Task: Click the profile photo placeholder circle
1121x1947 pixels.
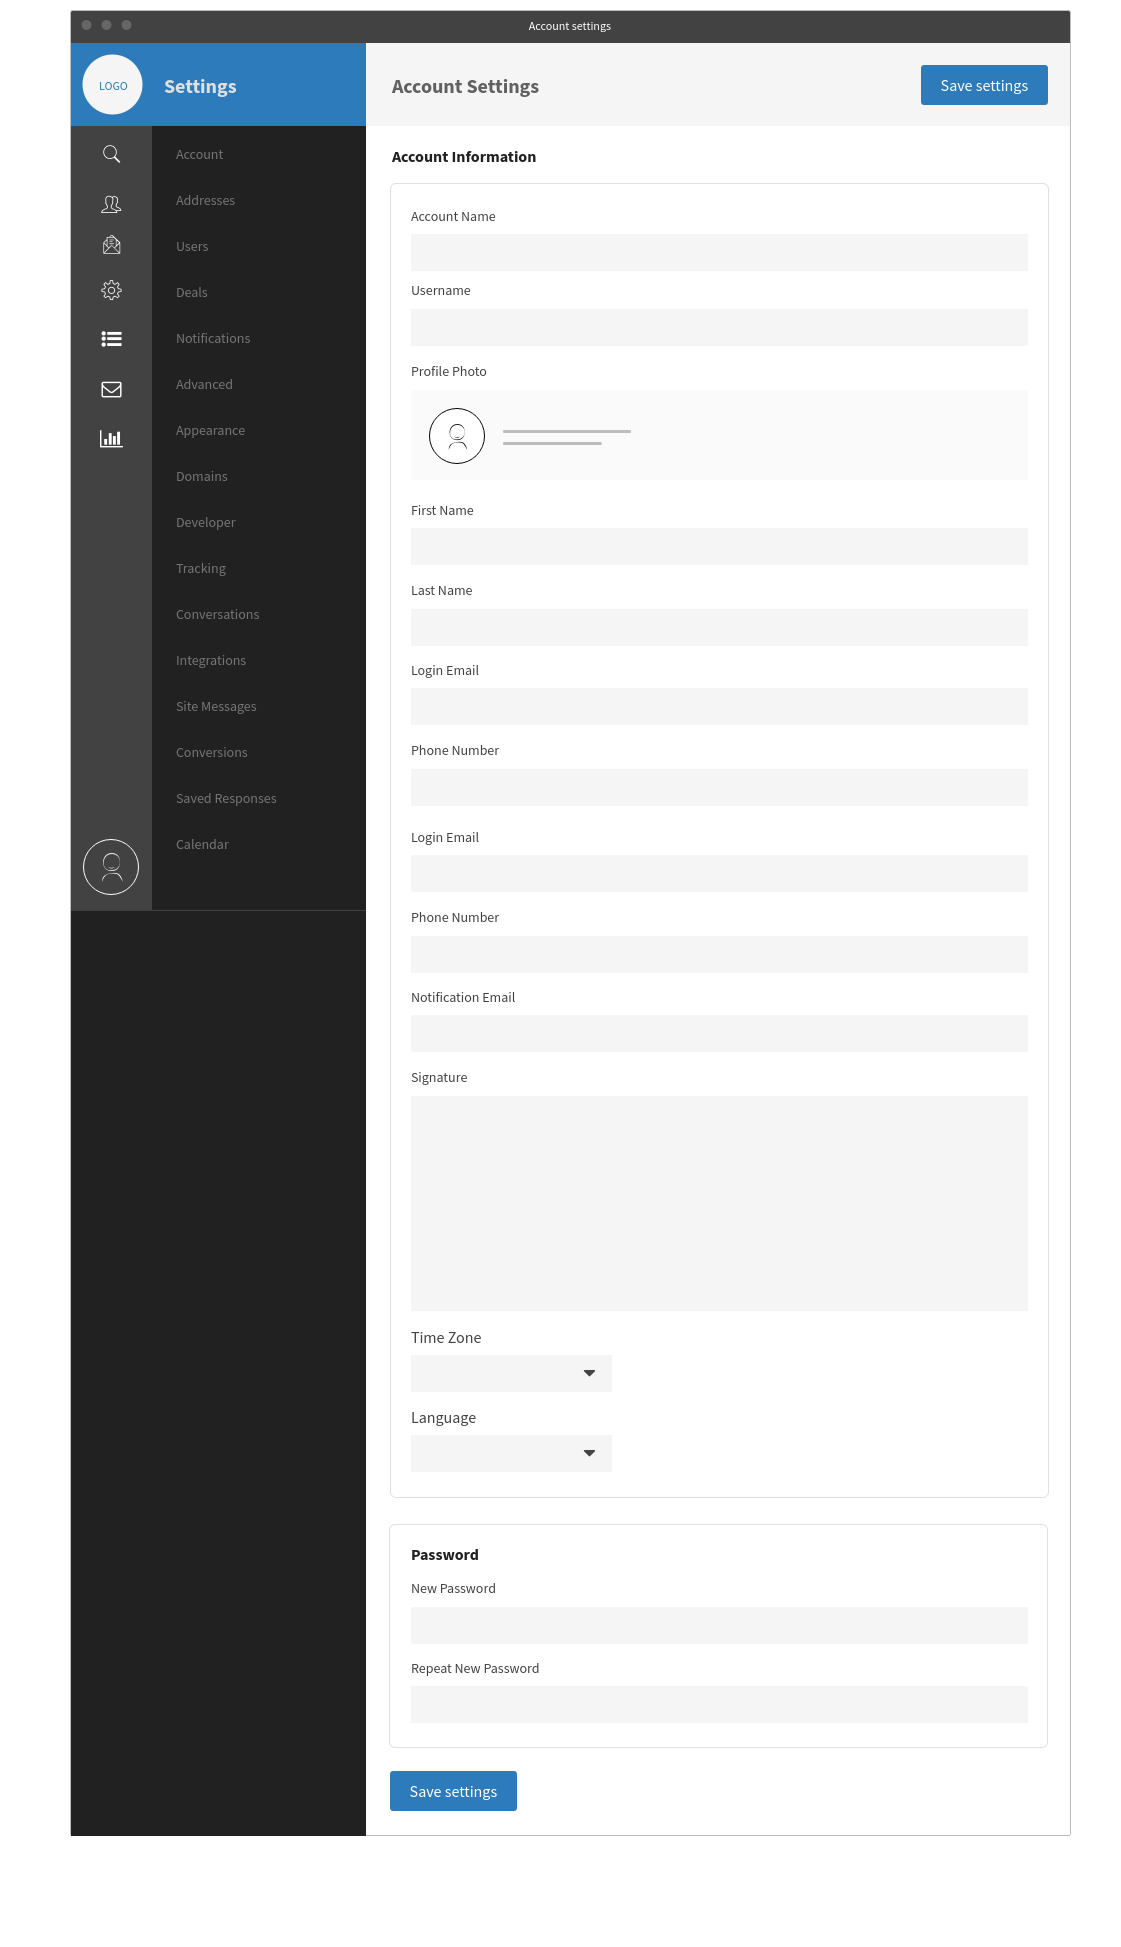Action: tap(457, 436)
